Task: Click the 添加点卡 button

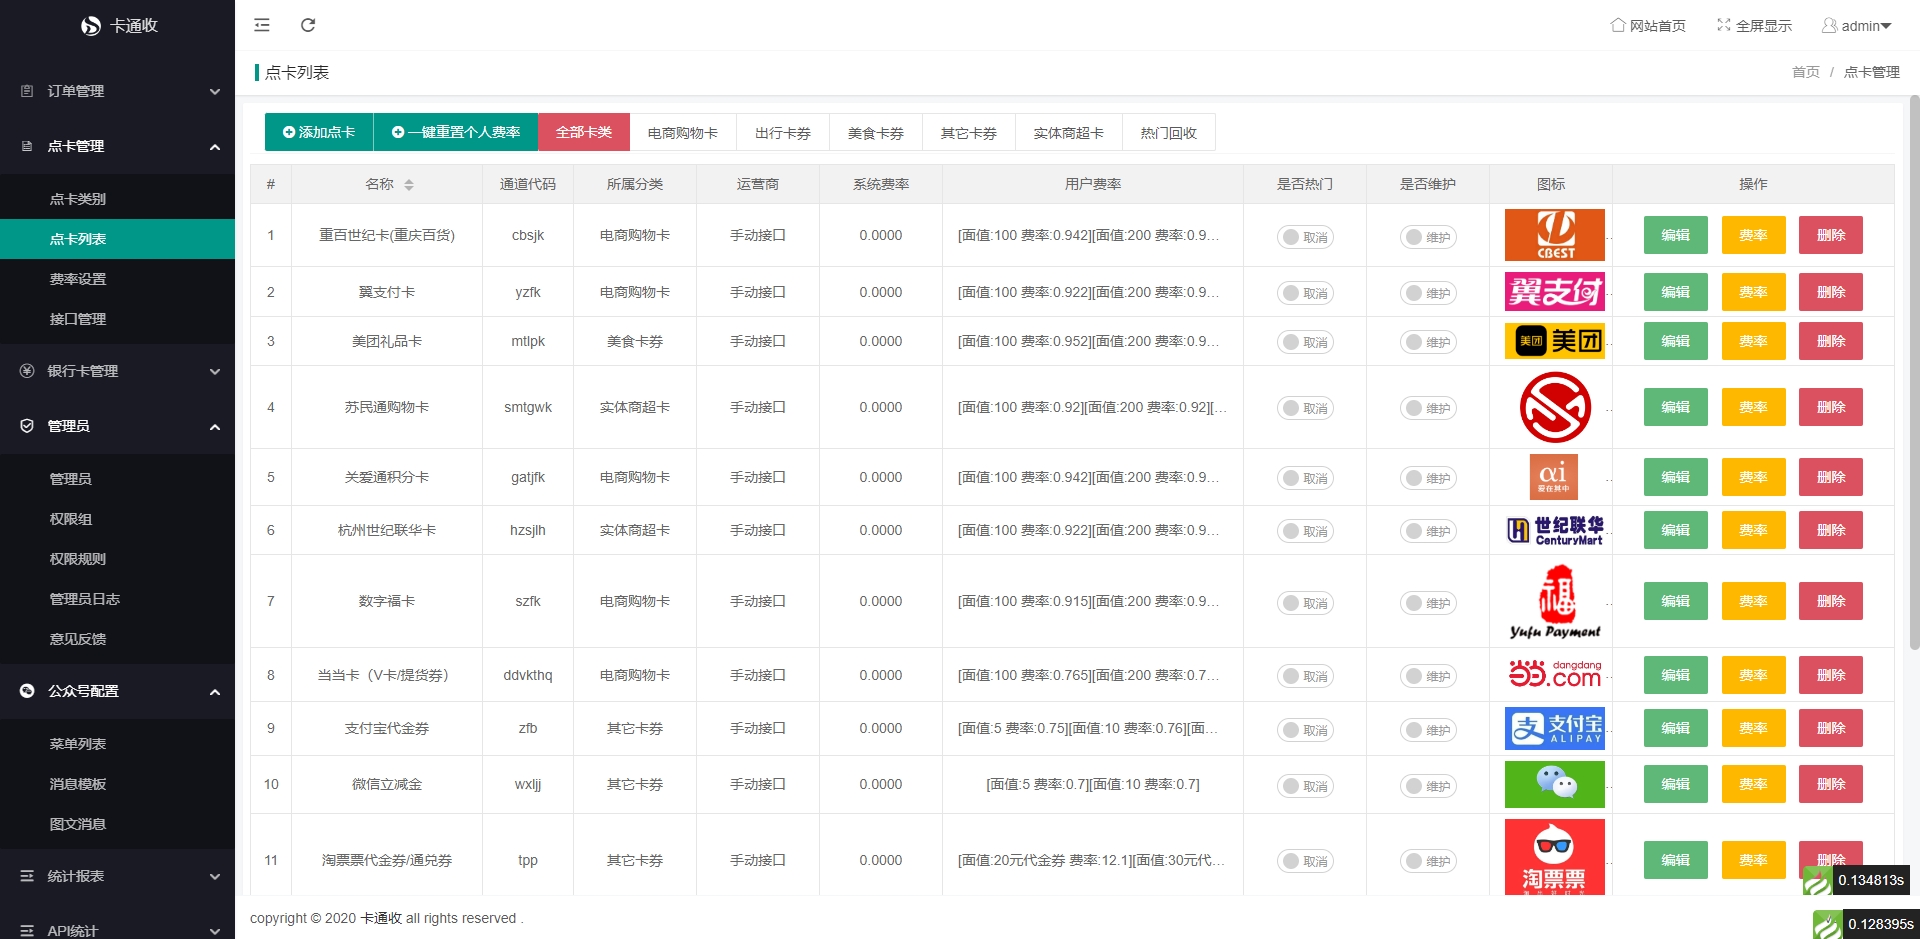Action: 318,132
